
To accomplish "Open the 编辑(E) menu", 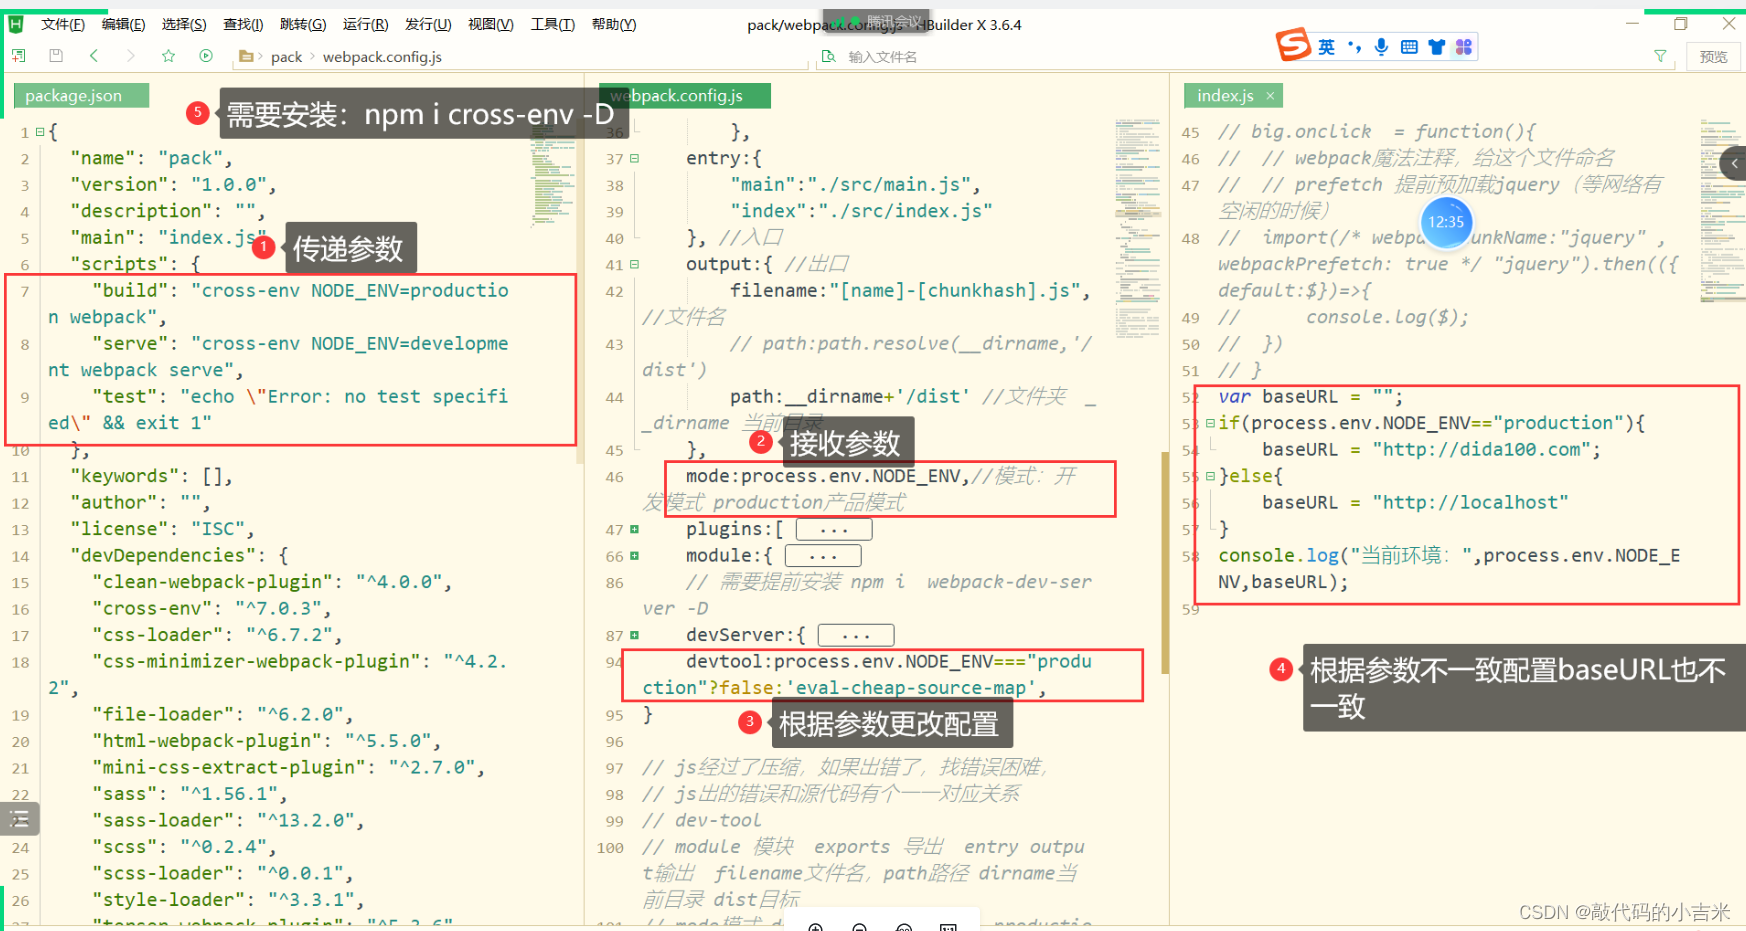I will pos(123,24).
